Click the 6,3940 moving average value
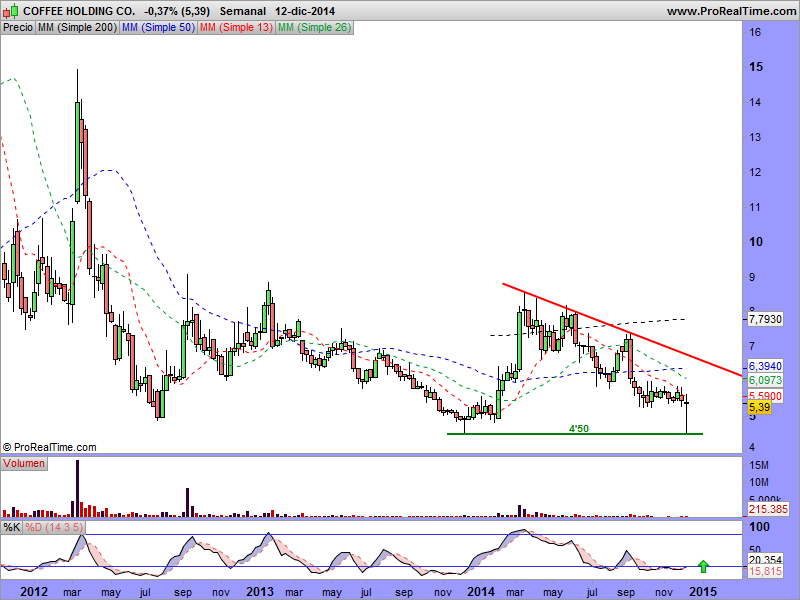The height and width of the screenshot is (600, 800). pos(765,366)
